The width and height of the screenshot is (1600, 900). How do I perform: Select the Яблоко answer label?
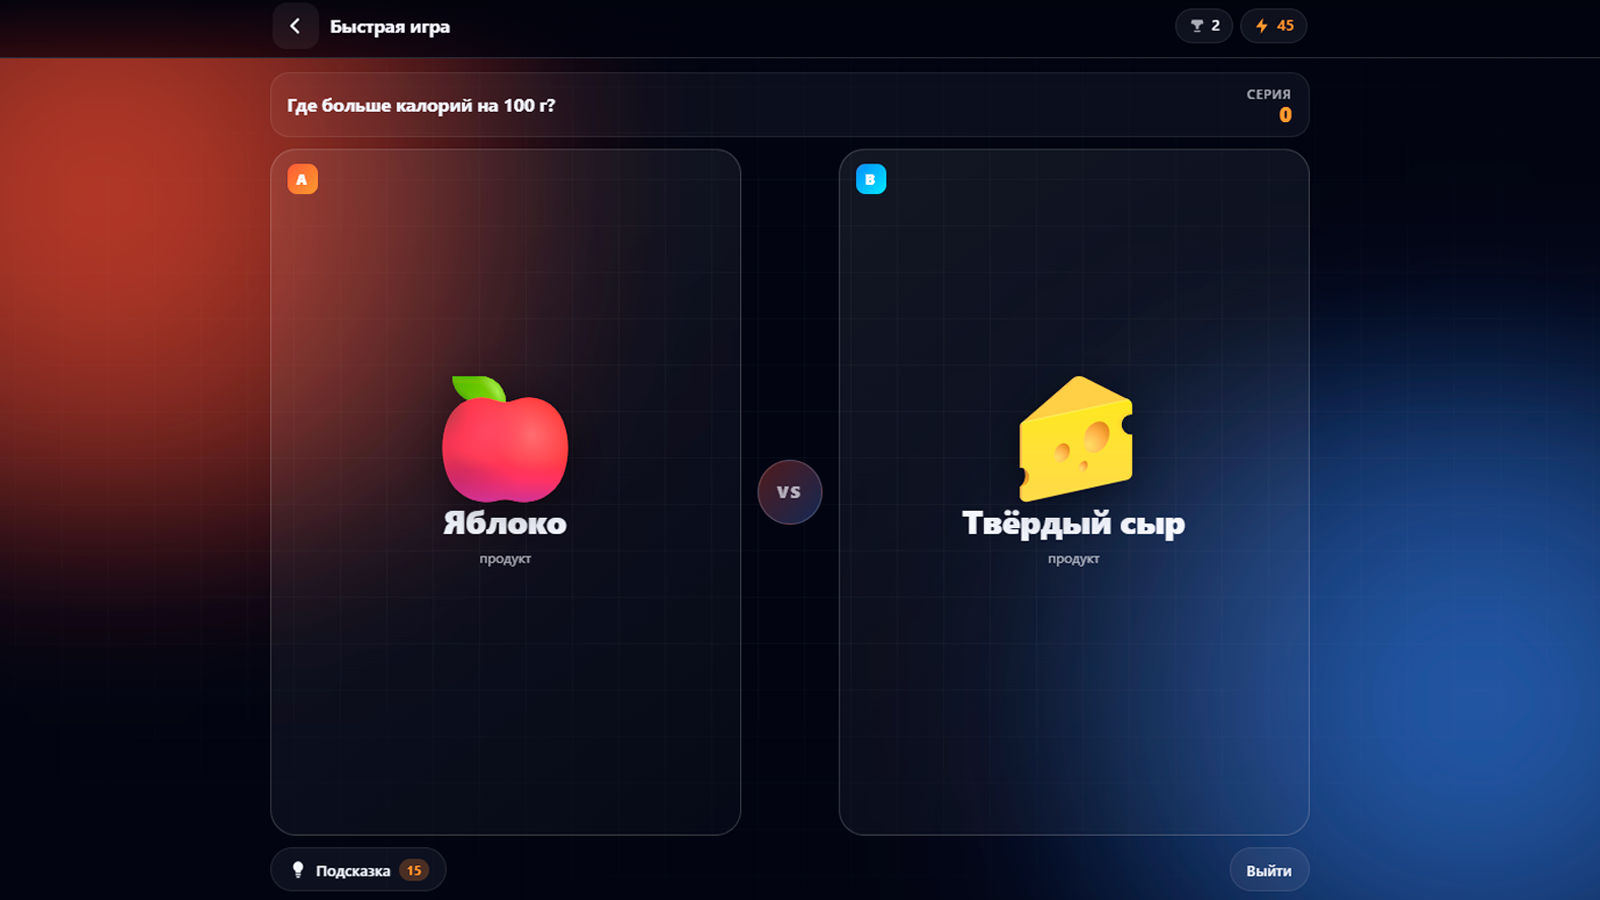(505, 523)
